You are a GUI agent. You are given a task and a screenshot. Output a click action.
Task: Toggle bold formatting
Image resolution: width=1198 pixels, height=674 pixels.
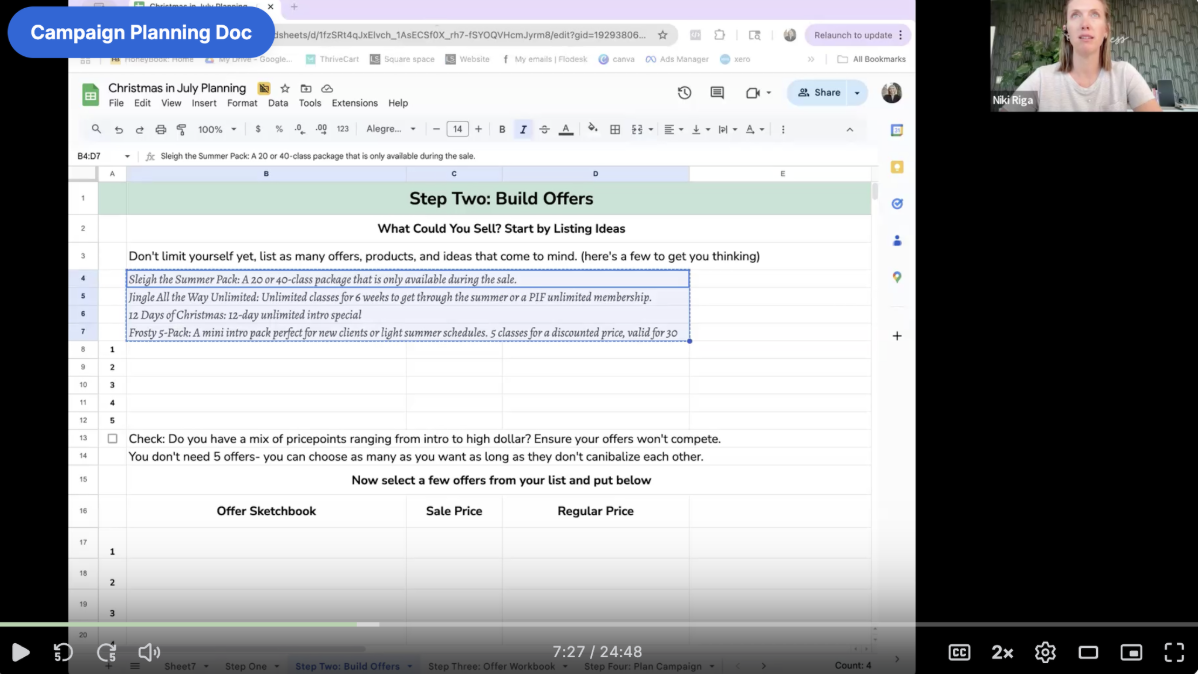tap(502, 130)
